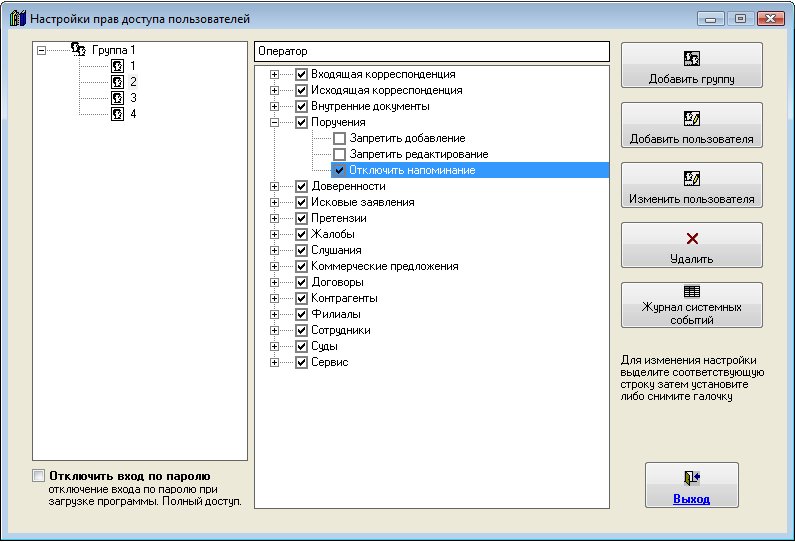The image size is (795, 542).
Task: Expand Входящая корреспонденция node
Action: (274, 75)
